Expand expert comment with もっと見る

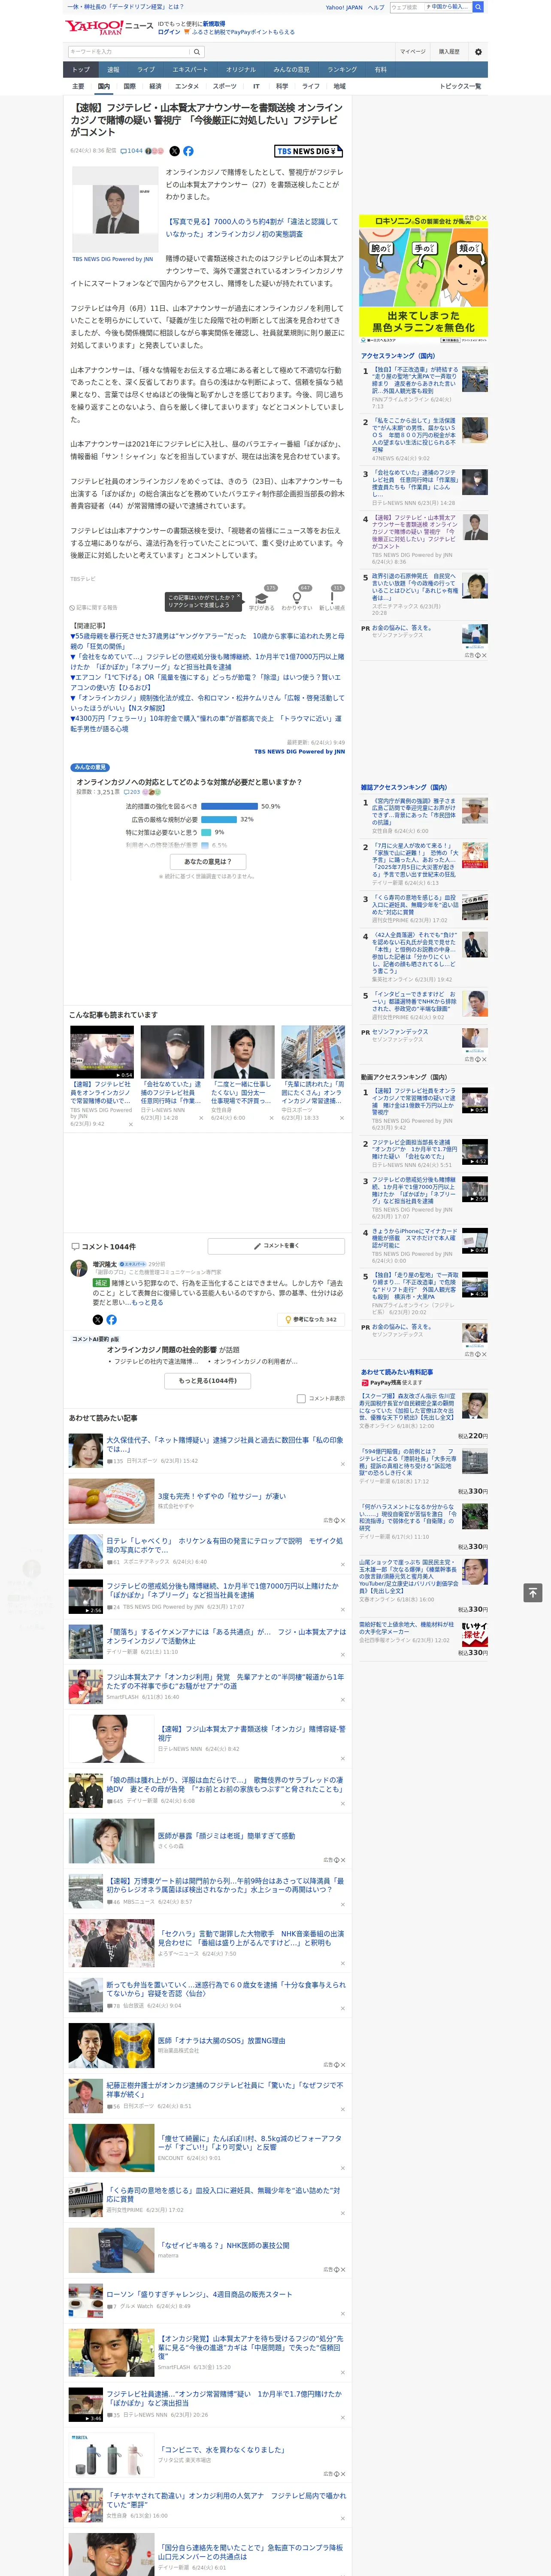pos(147,1302)
